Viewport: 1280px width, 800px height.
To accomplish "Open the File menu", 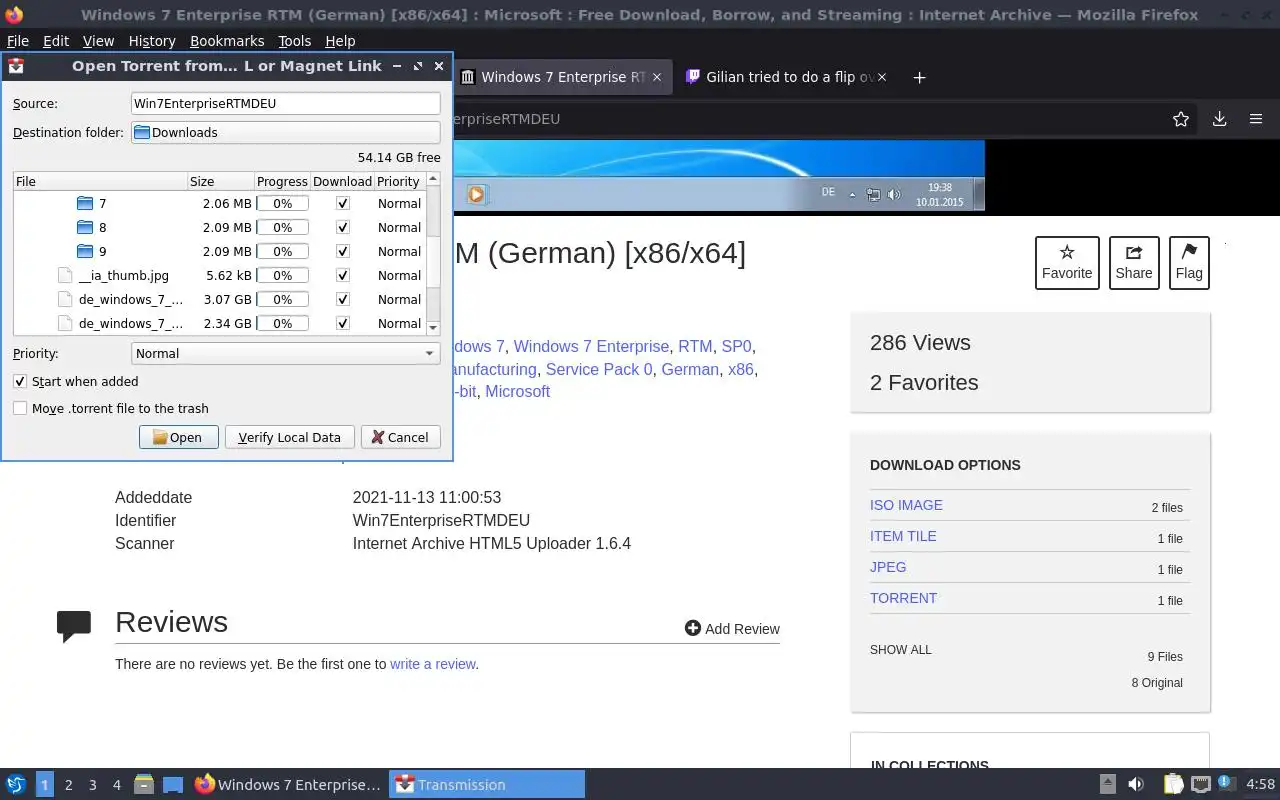I will pyautogui.click(x=18, y=41).
